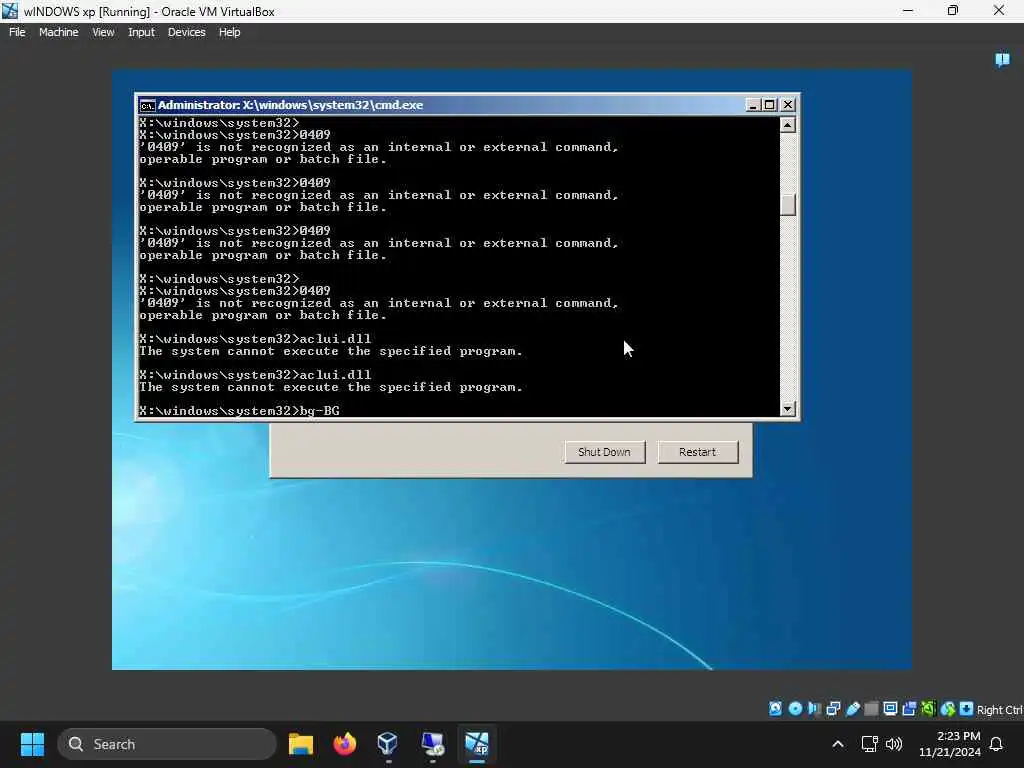Click the gray shared folders status icon

[x=871, y=709]
